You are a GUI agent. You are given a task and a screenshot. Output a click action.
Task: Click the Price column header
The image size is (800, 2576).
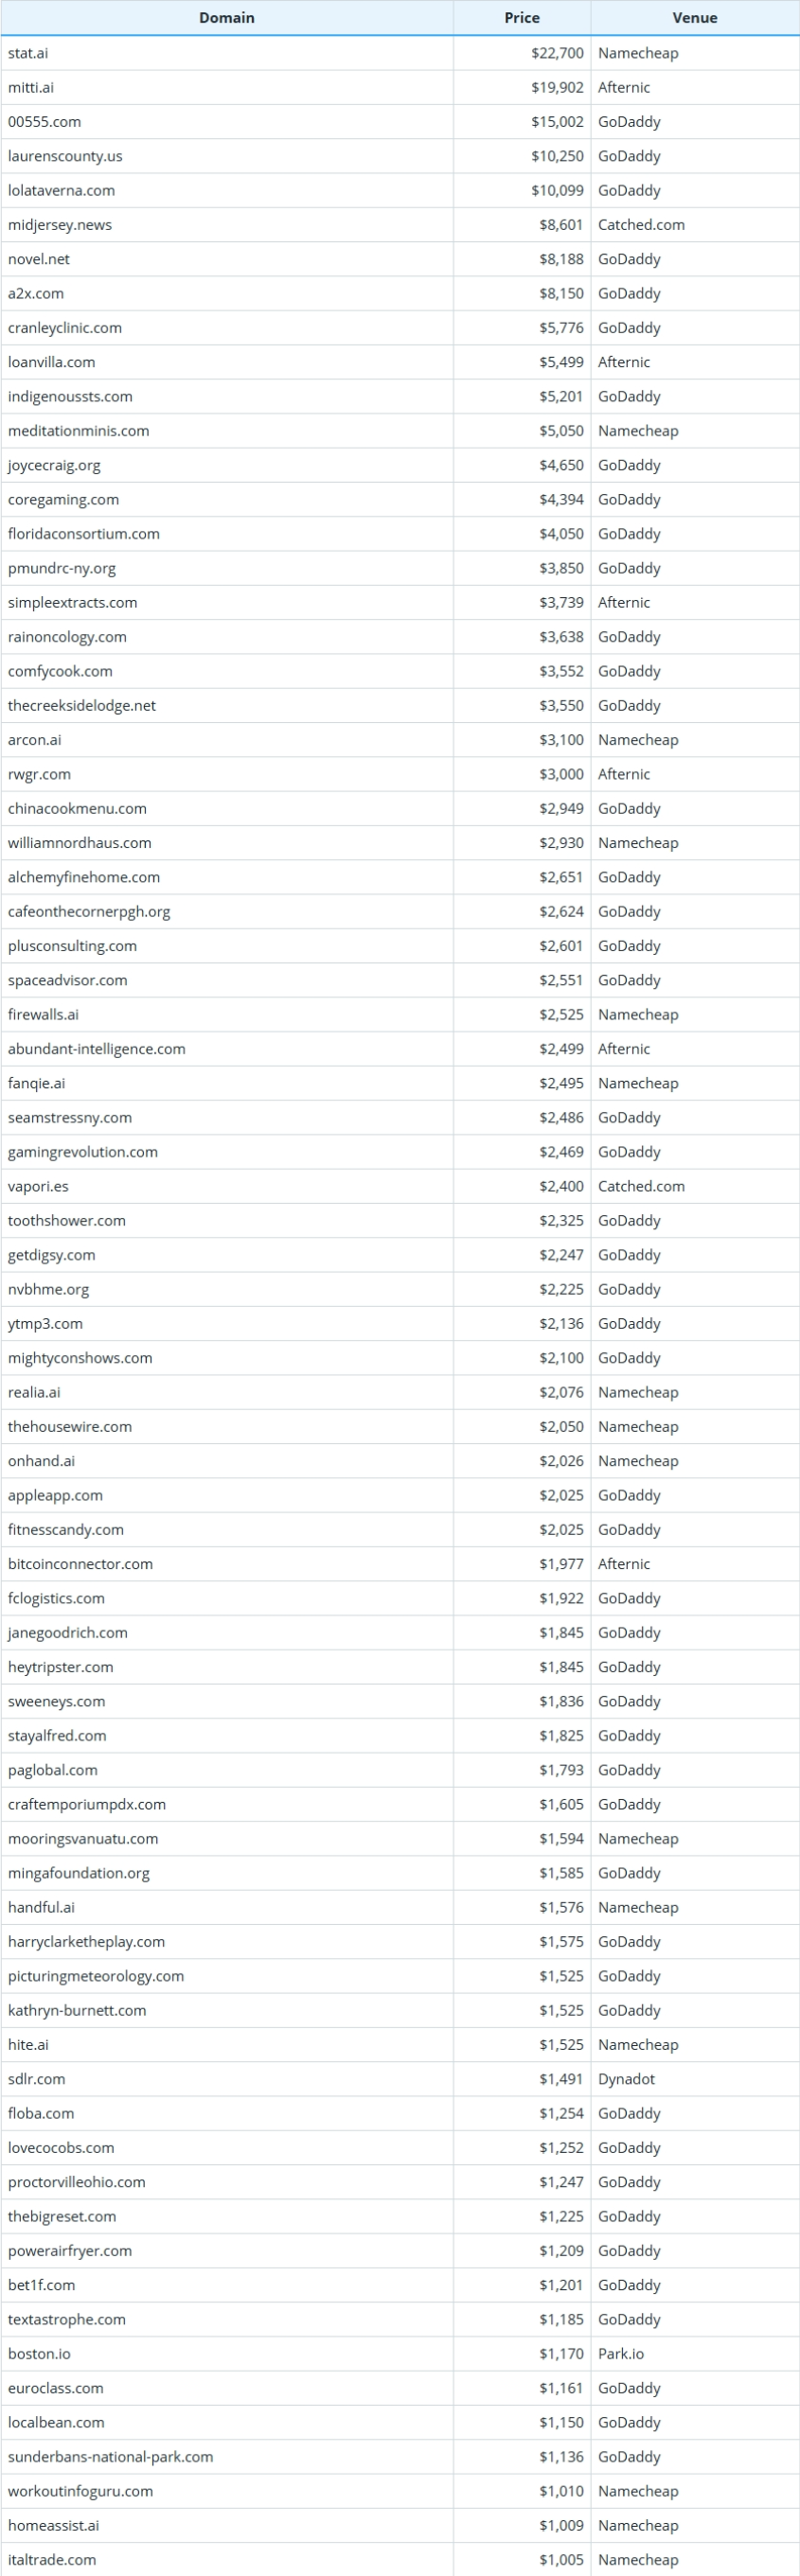521,18
